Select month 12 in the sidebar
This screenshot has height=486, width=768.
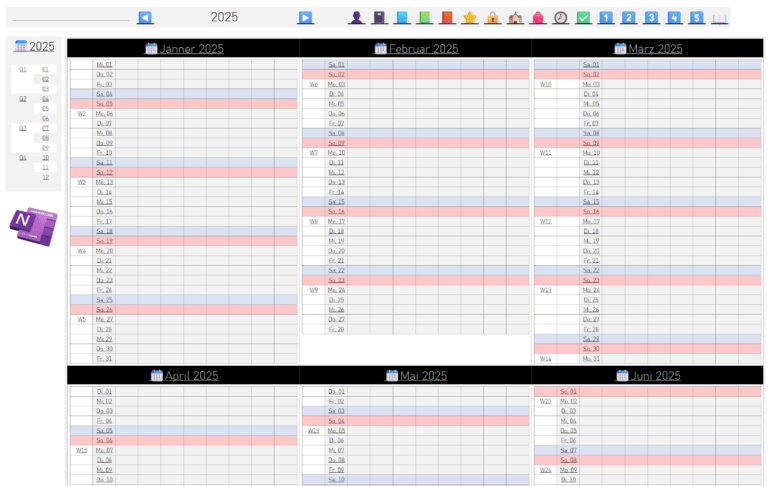coord(45,177)
